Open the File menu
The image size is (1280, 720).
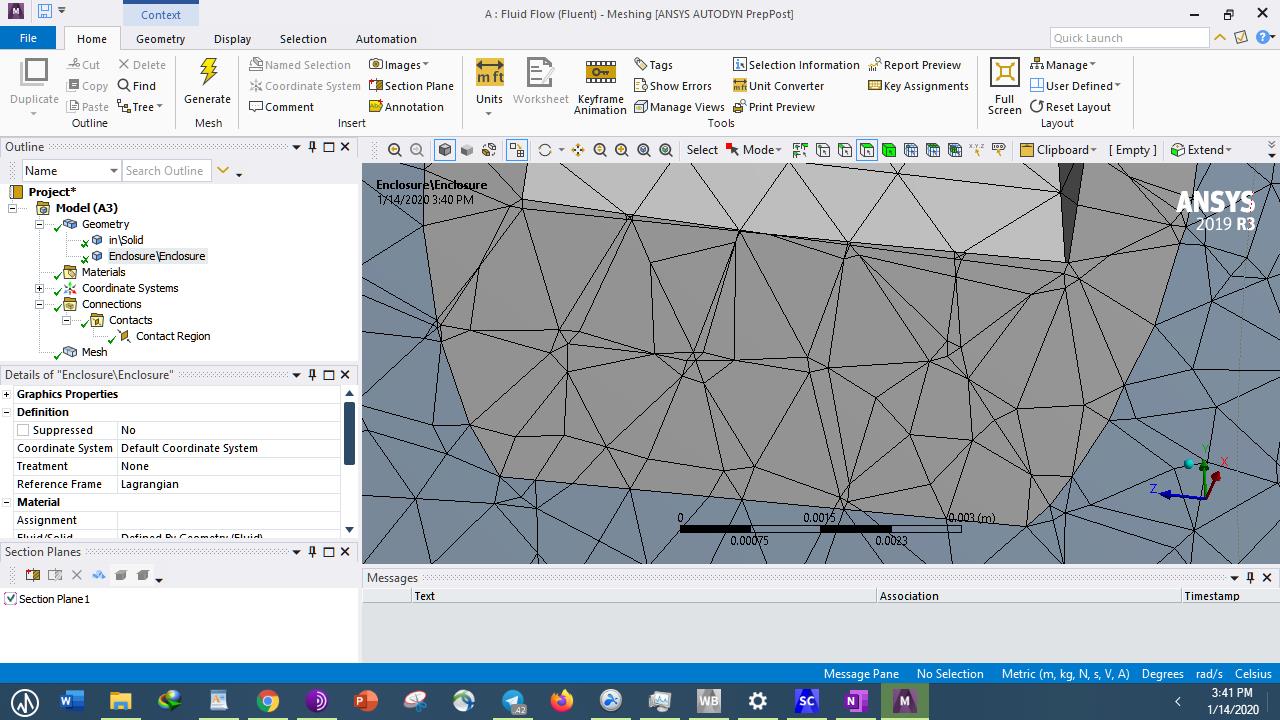tap(28, 38)
